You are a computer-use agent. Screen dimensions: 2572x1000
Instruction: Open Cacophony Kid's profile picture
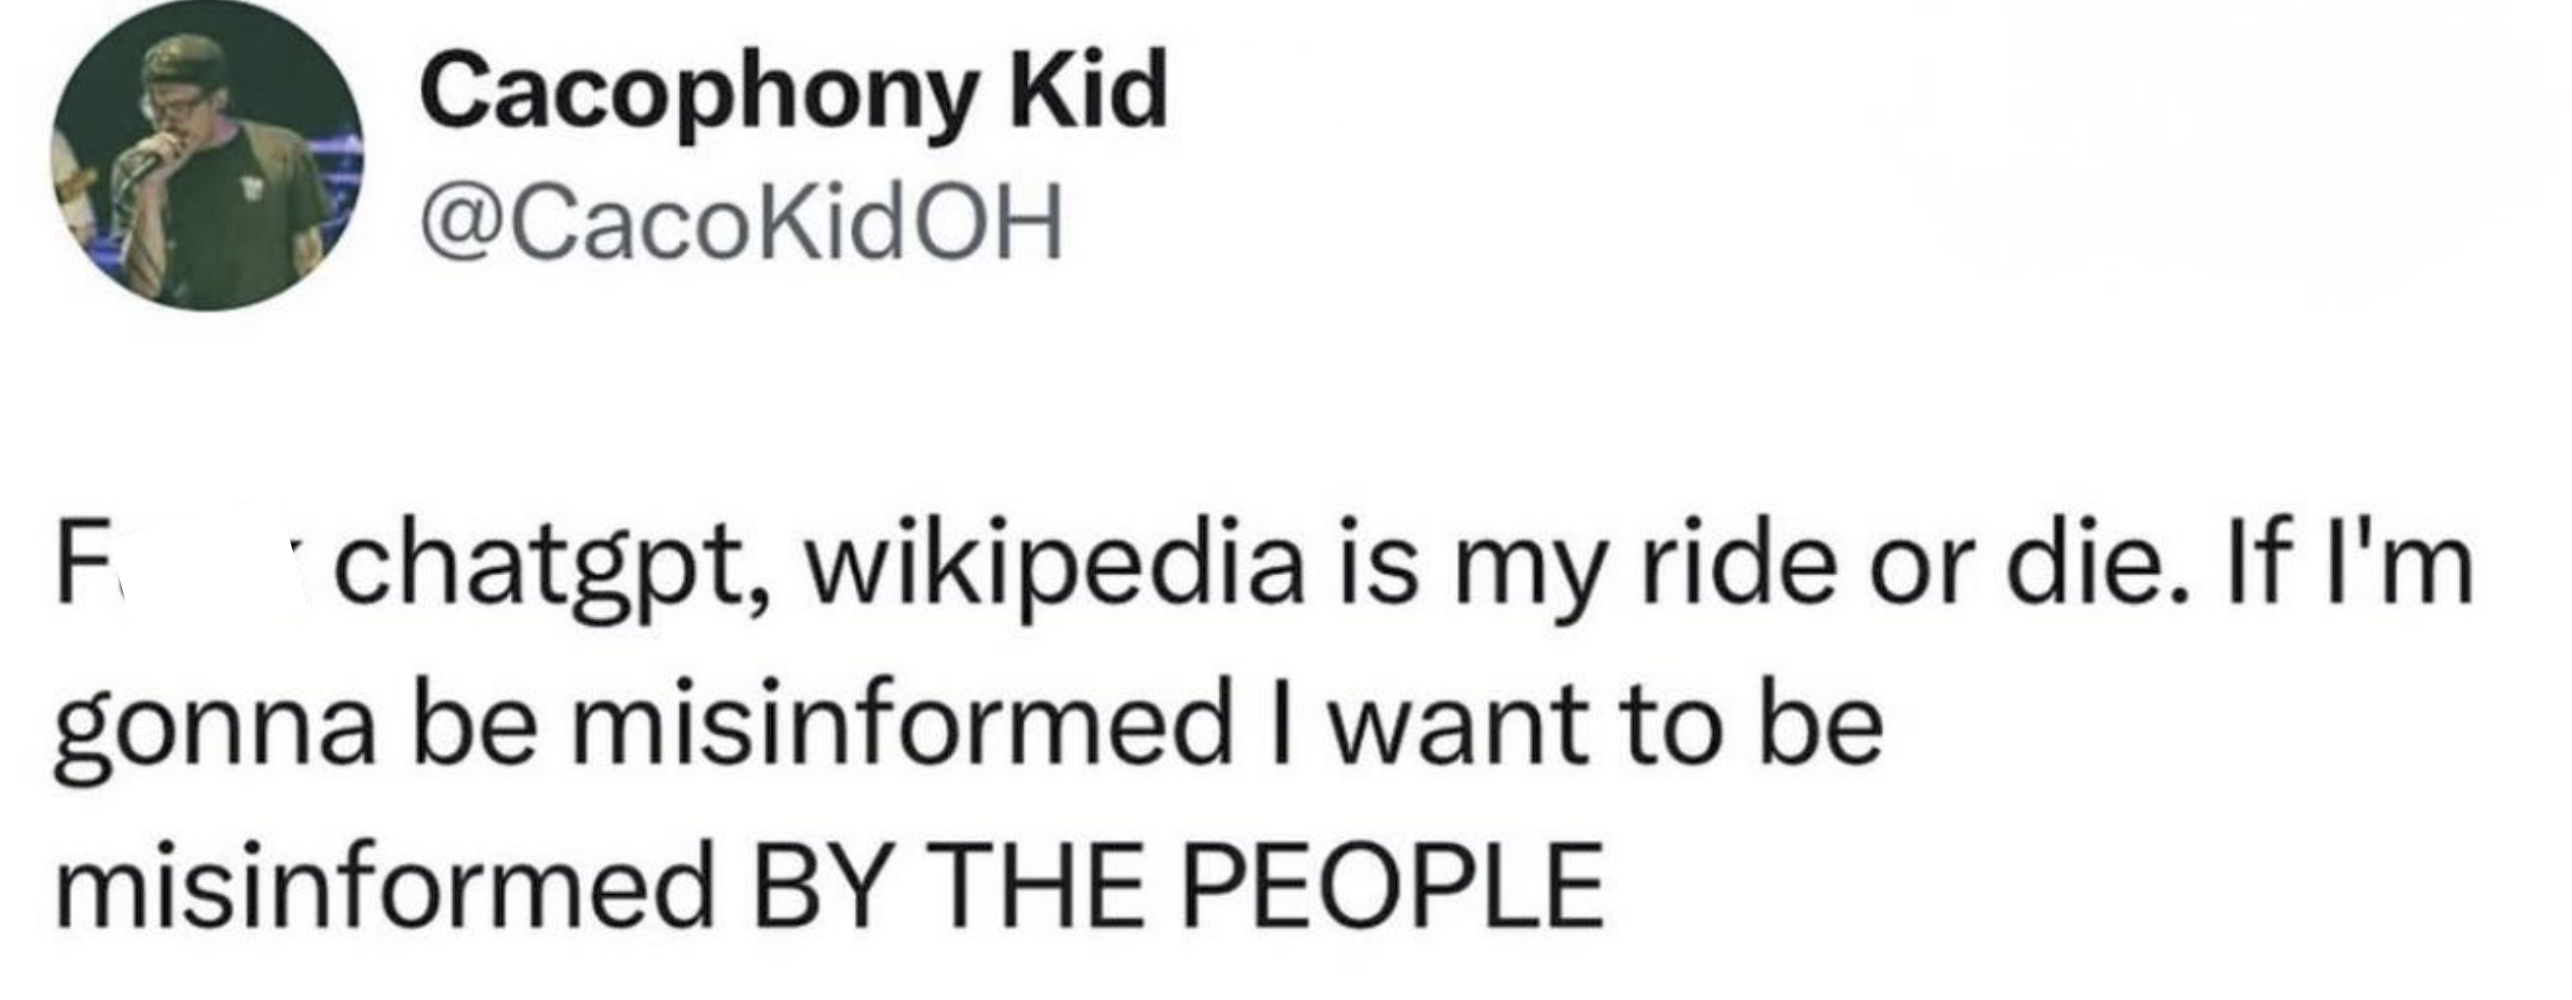(x=209, y=156)
